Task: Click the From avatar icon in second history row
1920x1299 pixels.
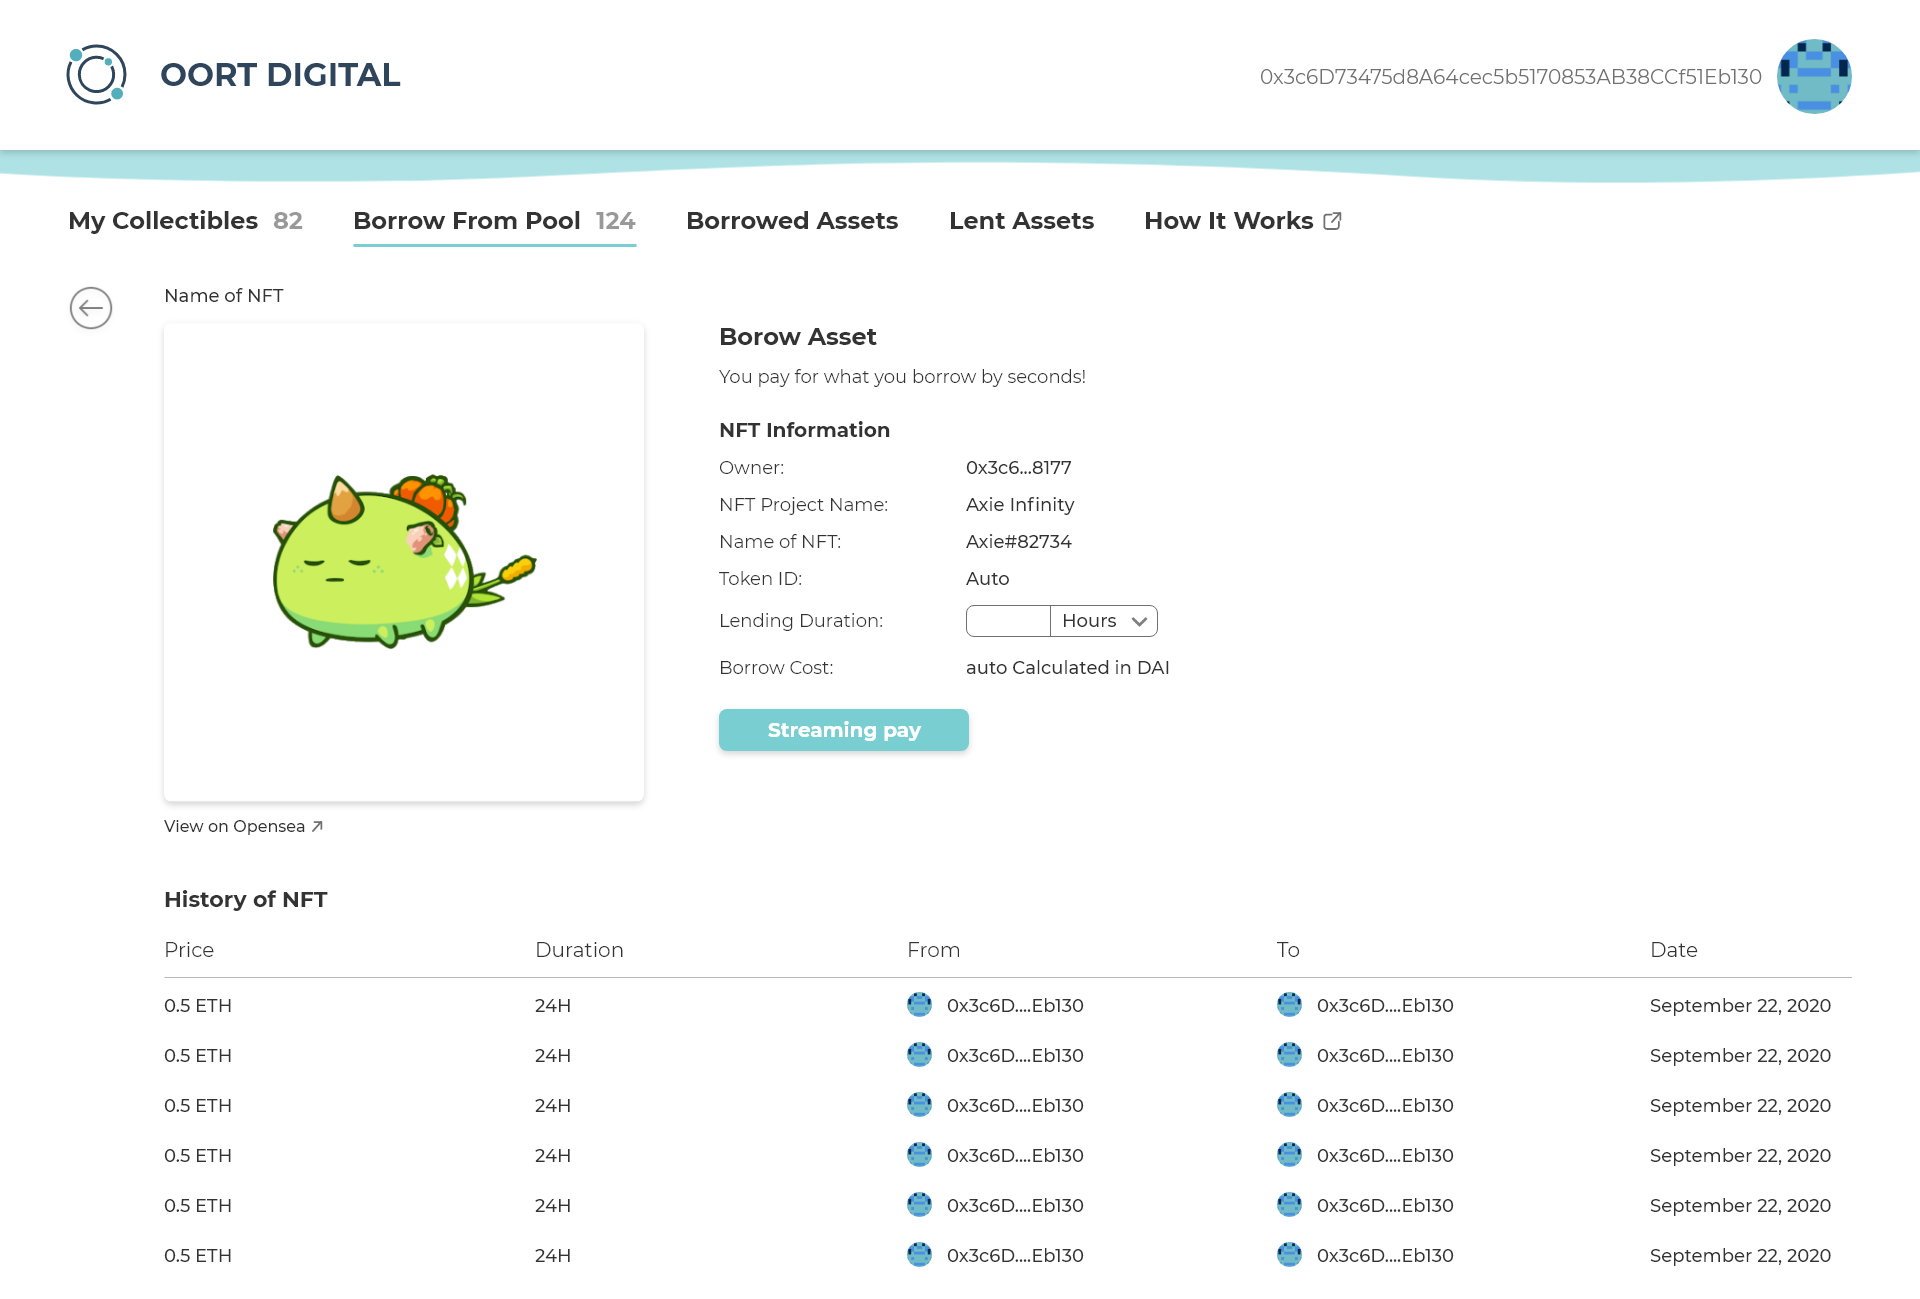Action: click(x=919, y=1055)
